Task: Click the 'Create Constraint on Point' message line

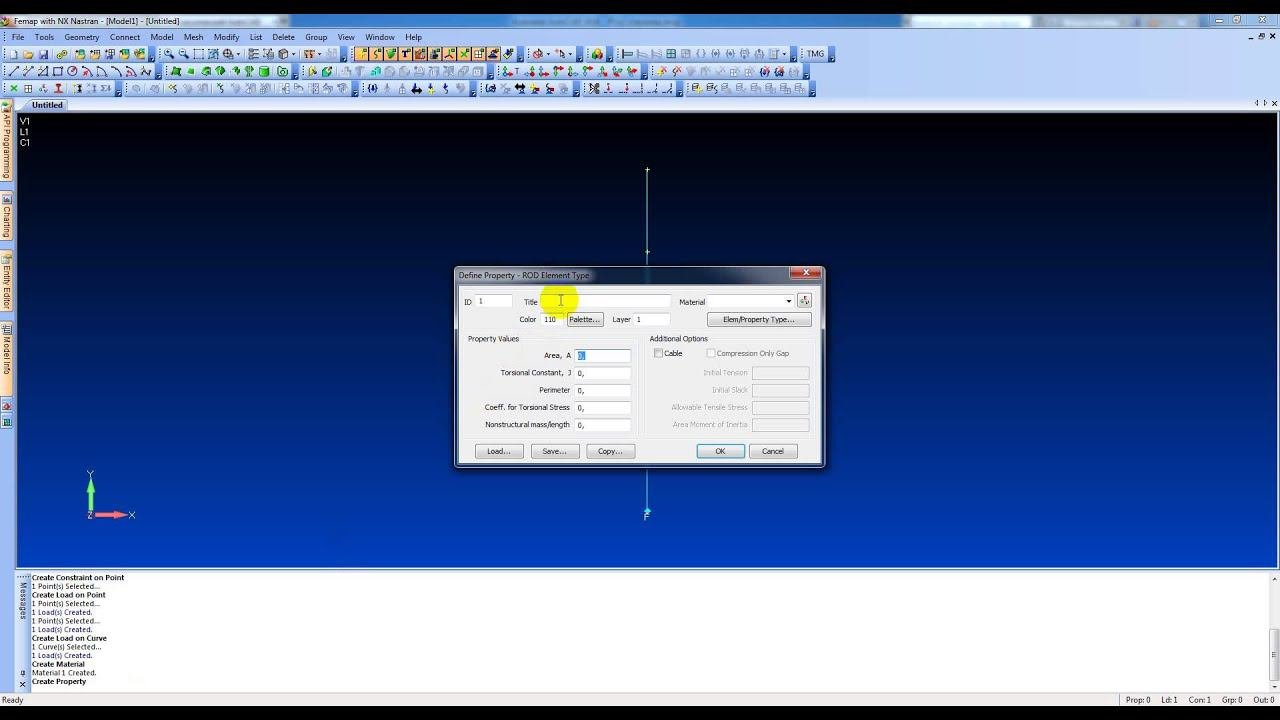Action: [78, 577]
